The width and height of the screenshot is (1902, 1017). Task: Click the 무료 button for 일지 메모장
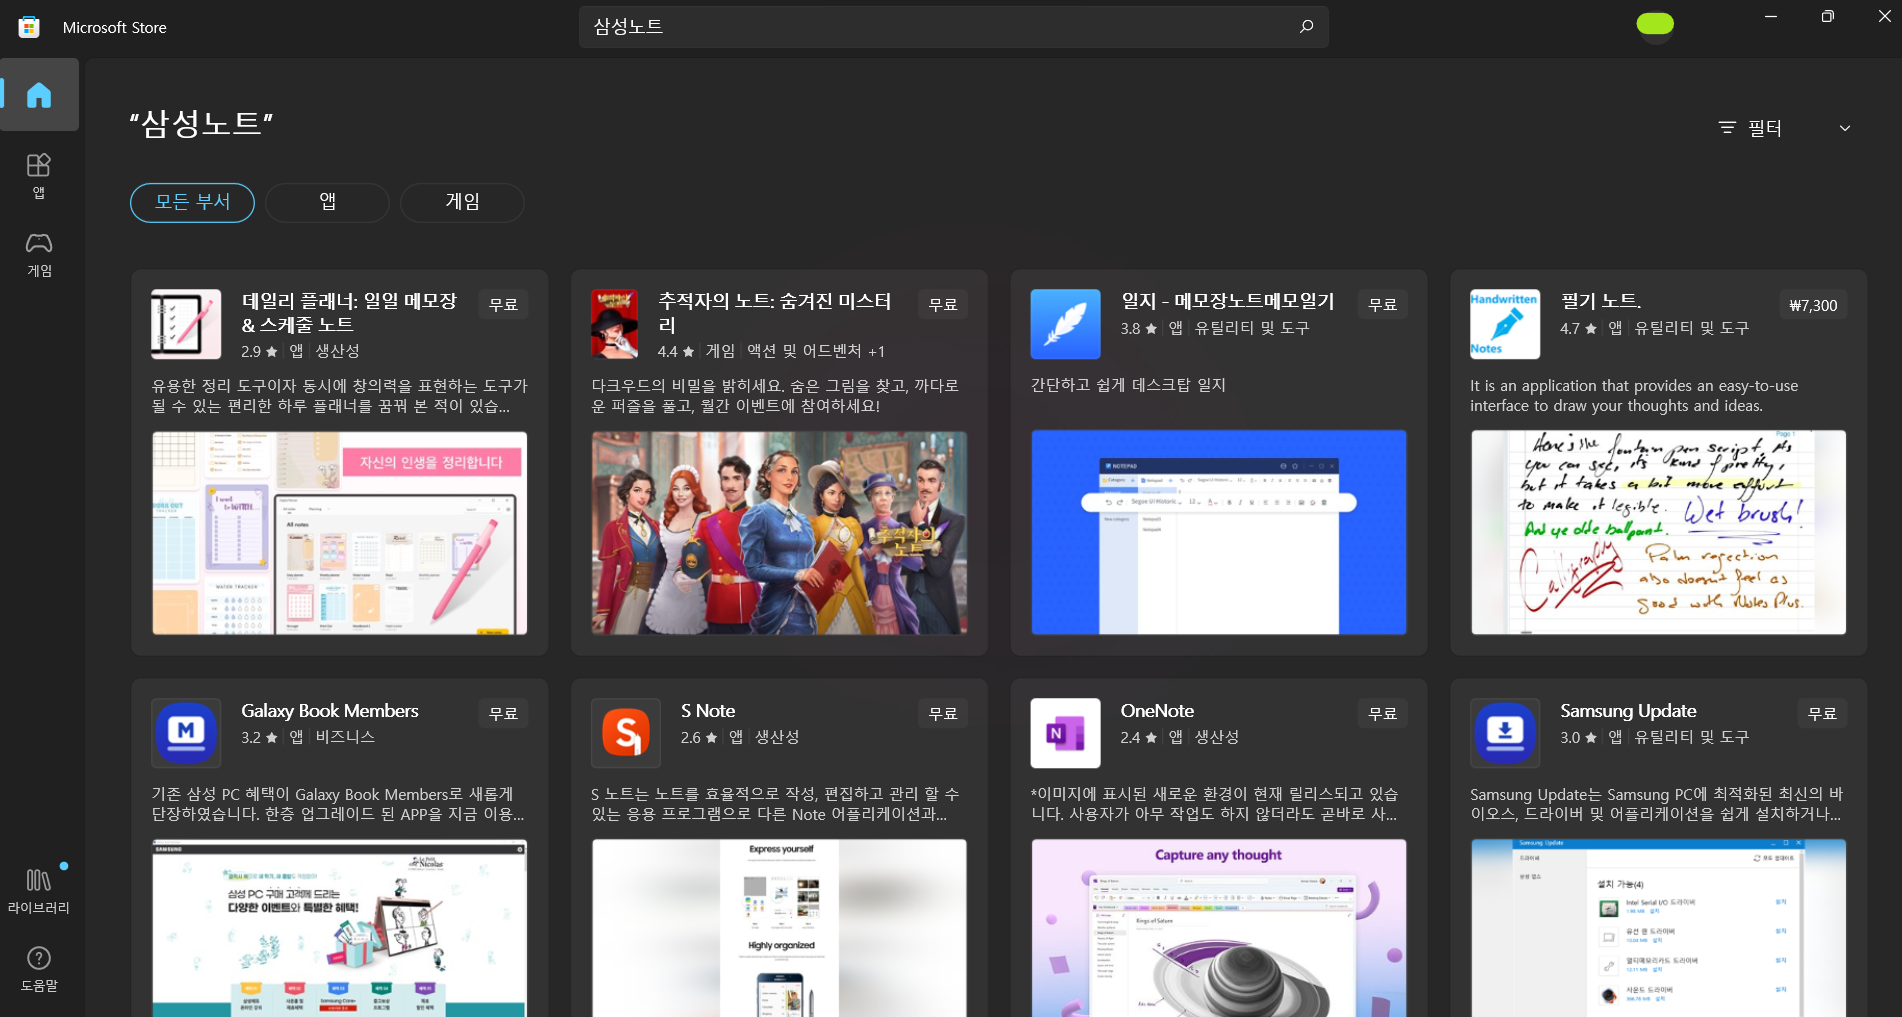coord(1383,304)
